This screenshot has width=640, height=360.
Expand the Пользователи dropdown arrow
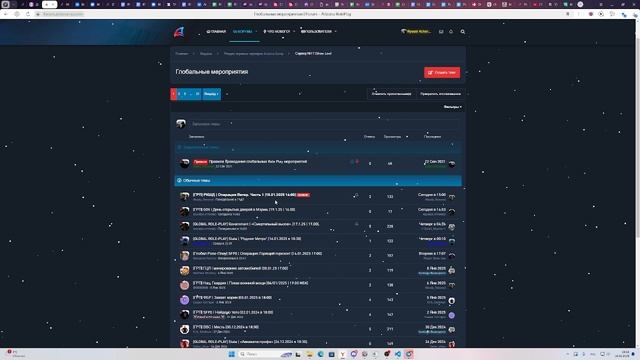tap(336, 31)
